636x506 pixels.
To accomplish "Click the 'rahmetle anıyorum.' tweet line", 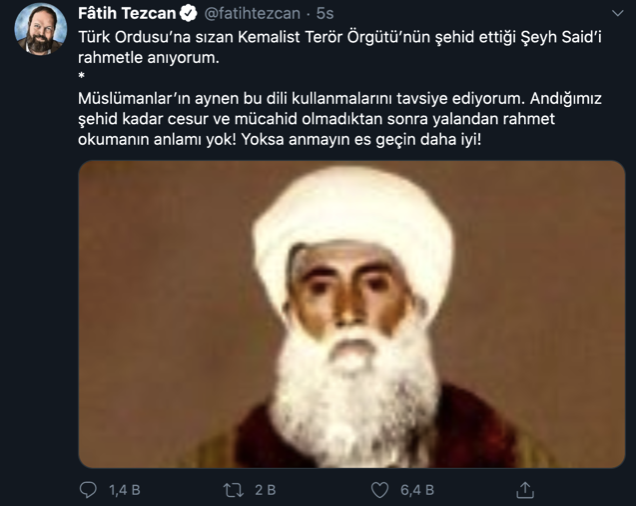I will (x=148, y=58).
